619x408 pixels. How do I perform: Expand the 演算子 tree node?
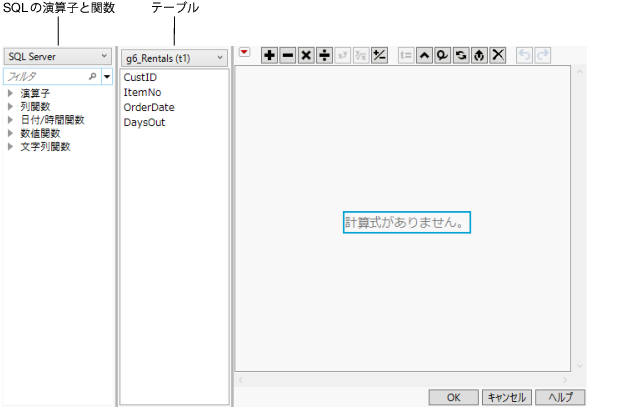tap(11, 94)
